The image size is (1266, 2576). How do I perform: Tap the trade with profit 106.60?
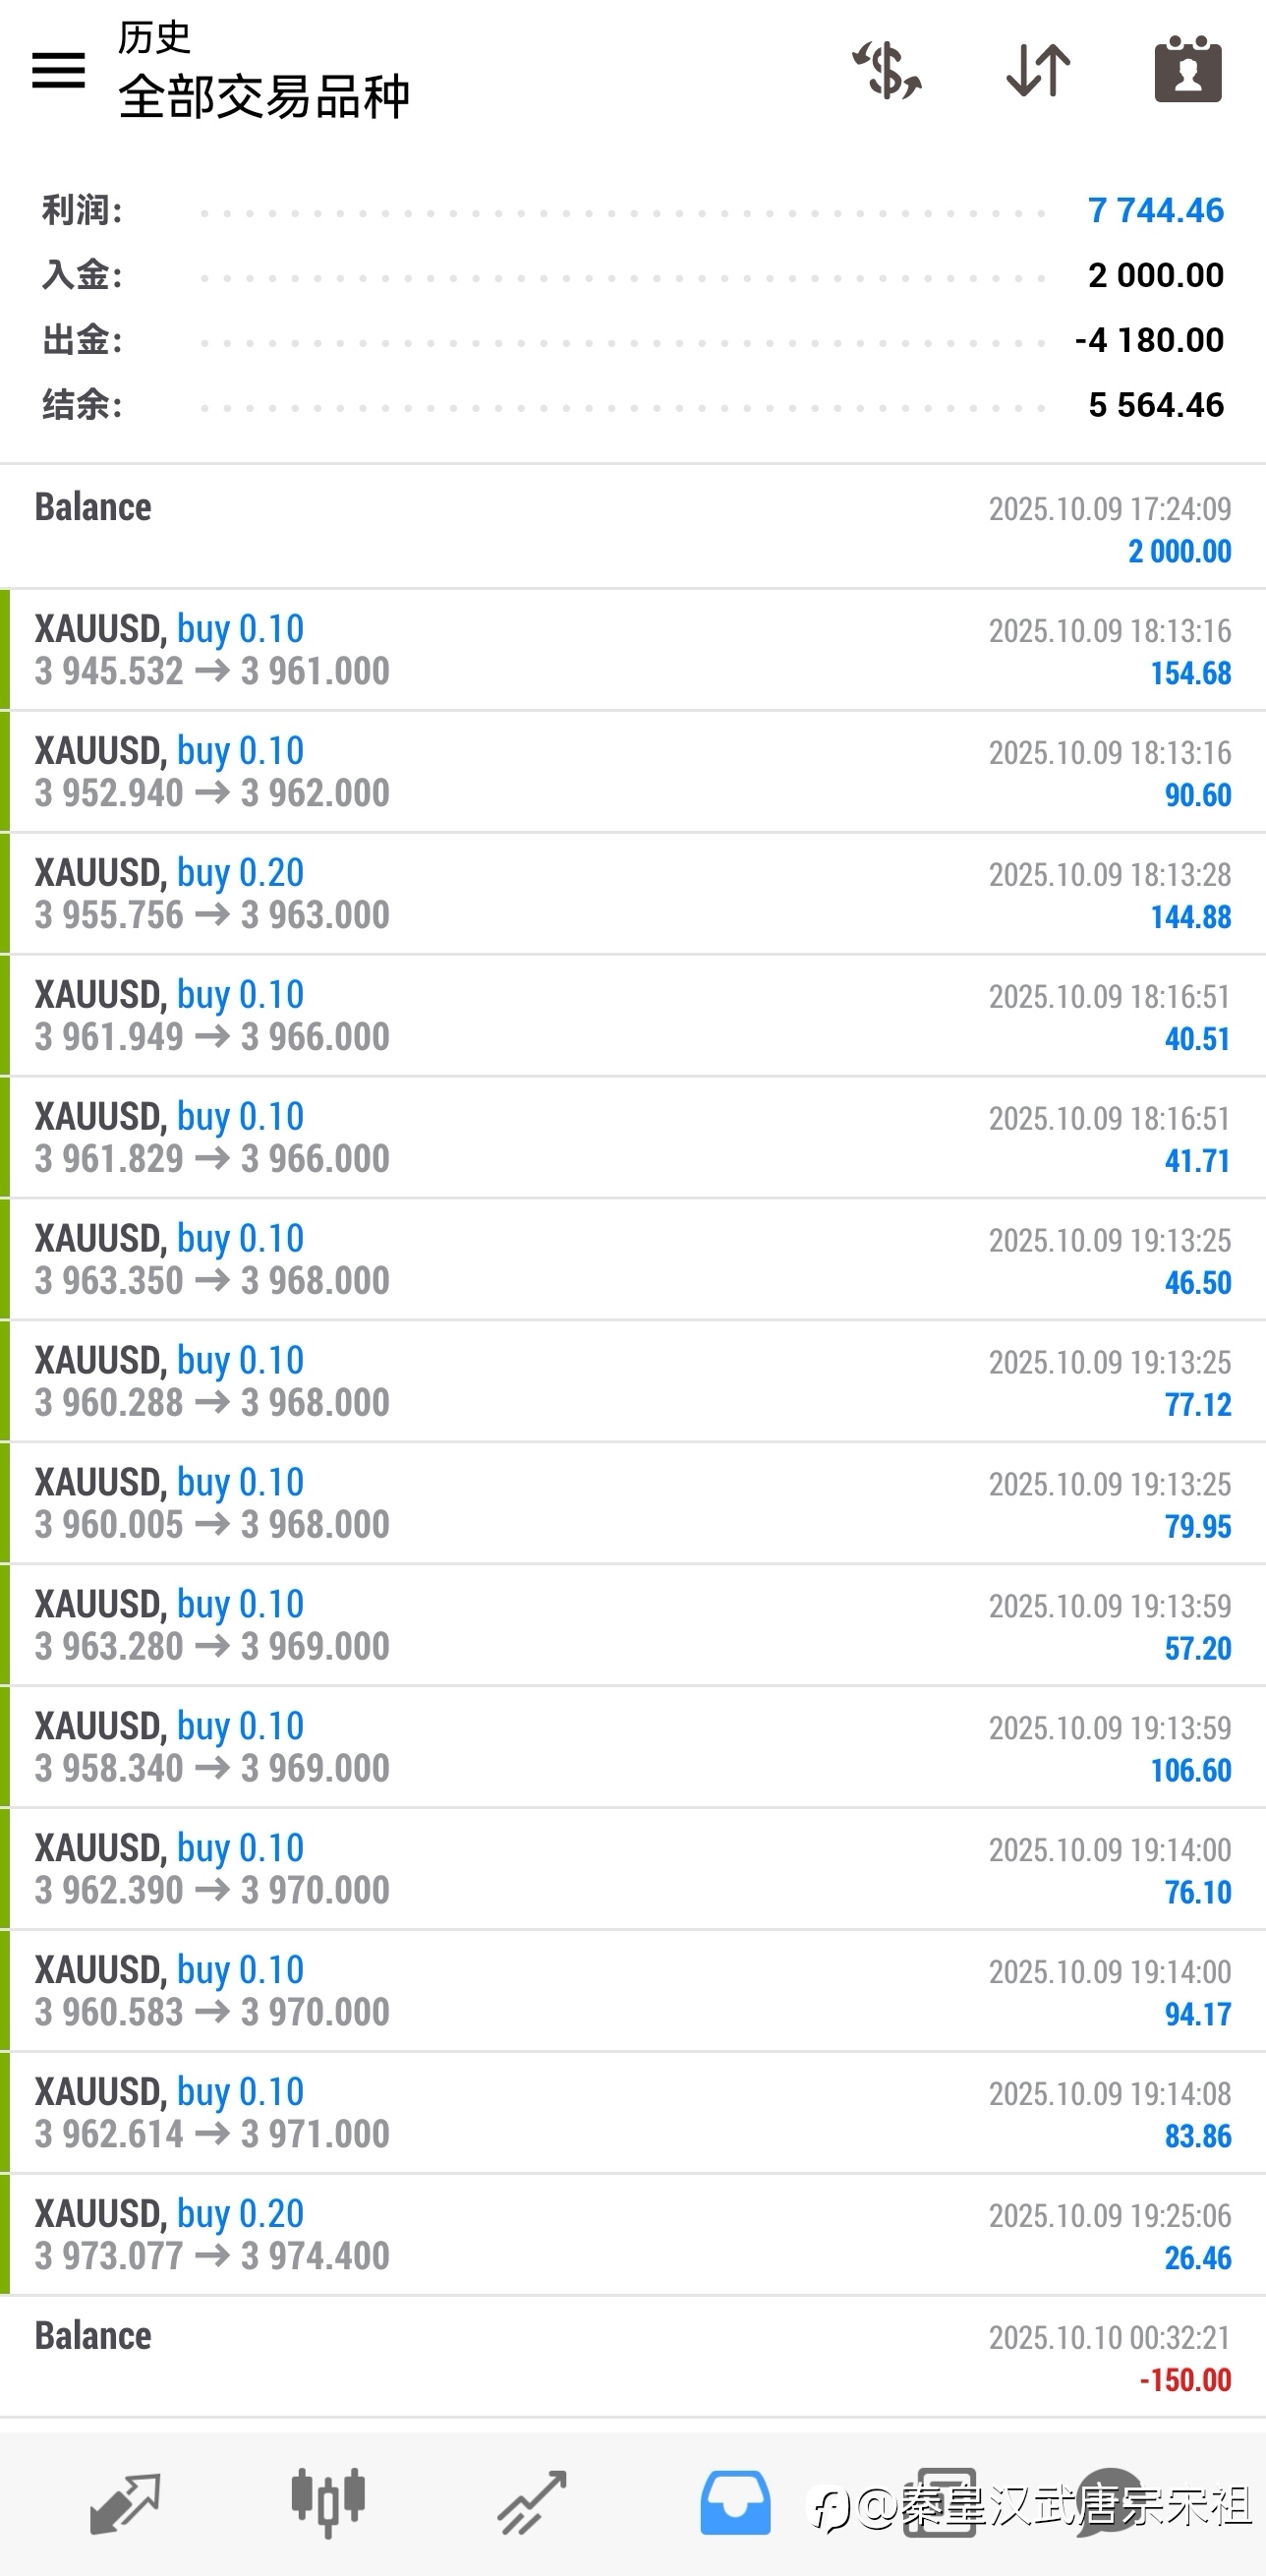(633, 1748)
